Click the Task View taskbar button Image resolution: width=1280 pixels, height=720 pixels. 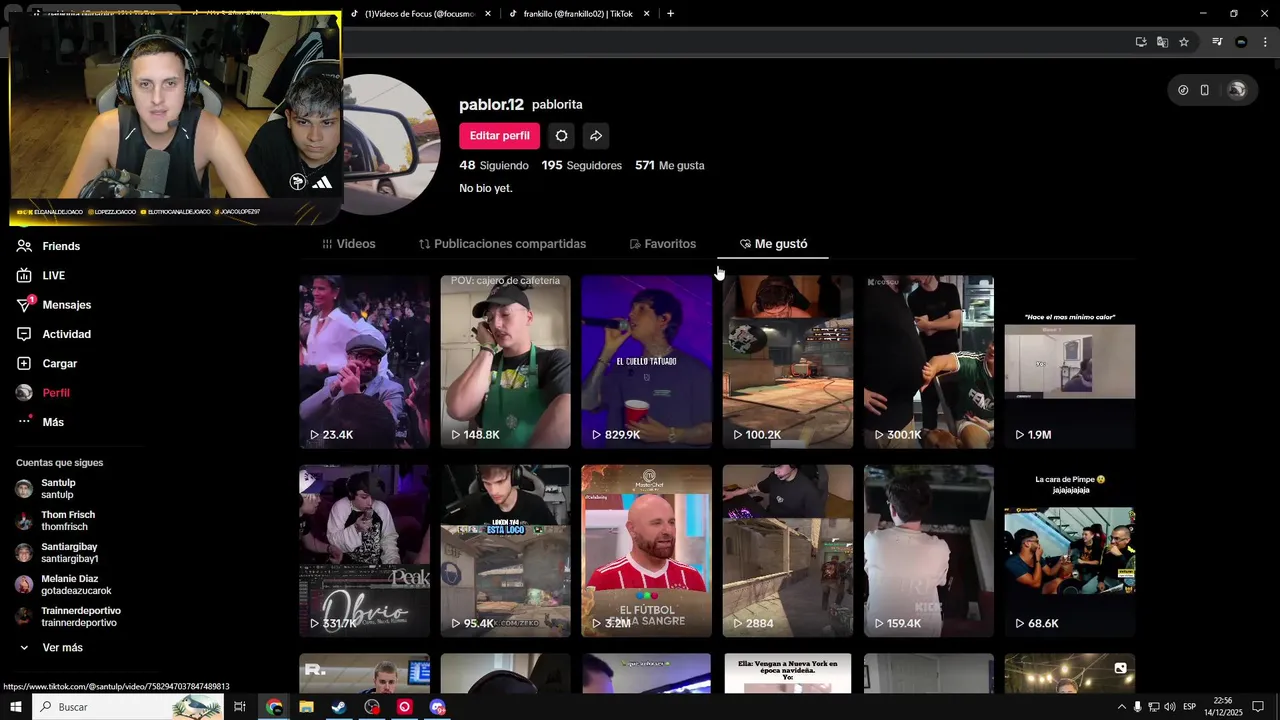tap(240, 707)
